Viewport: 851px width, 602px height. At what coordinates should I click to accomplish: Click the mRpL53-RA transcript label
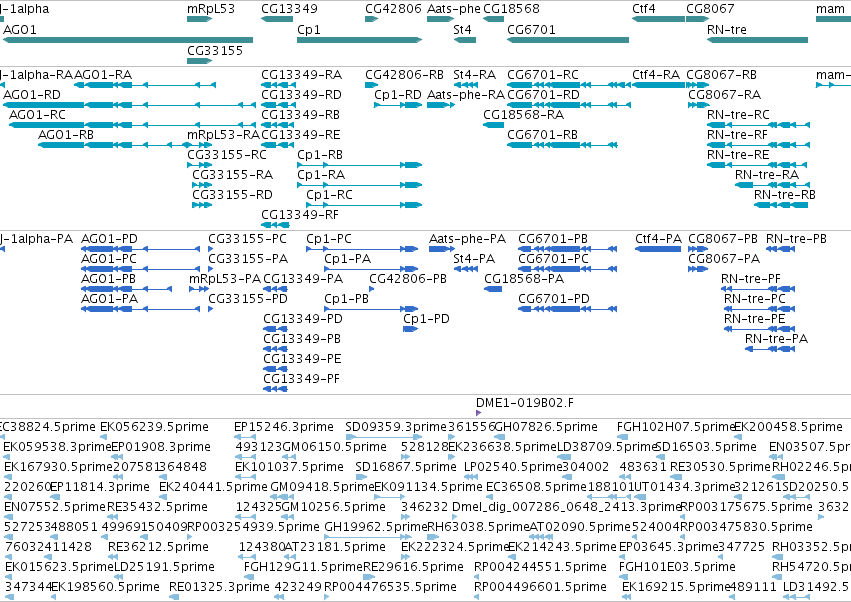pos(223,135)
